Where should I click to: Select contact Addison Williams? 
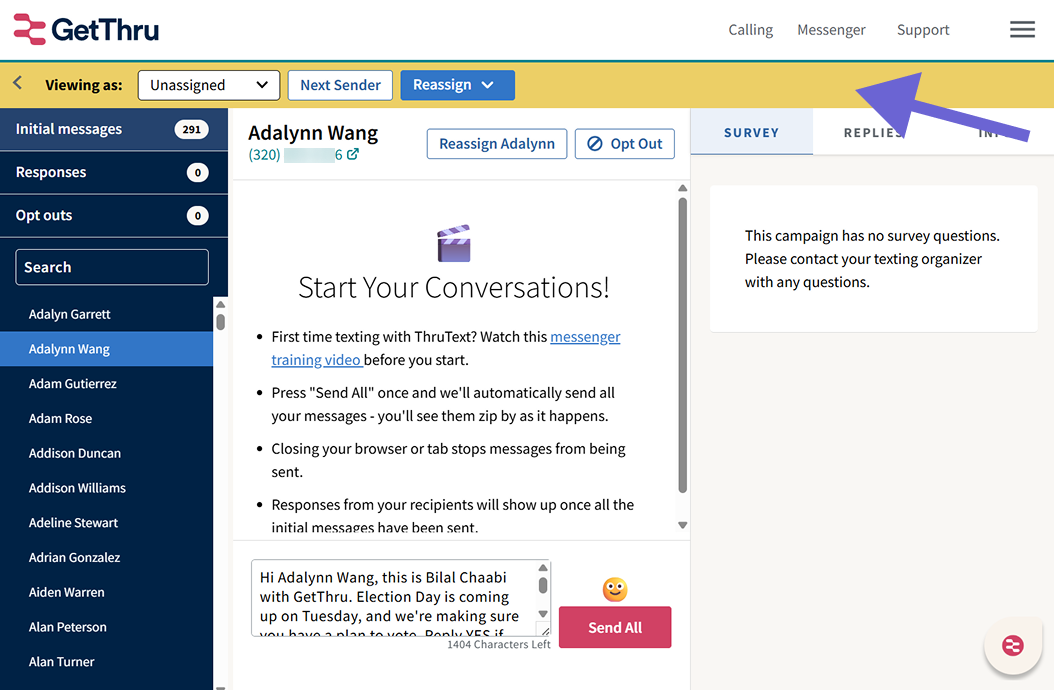(106, 488)
